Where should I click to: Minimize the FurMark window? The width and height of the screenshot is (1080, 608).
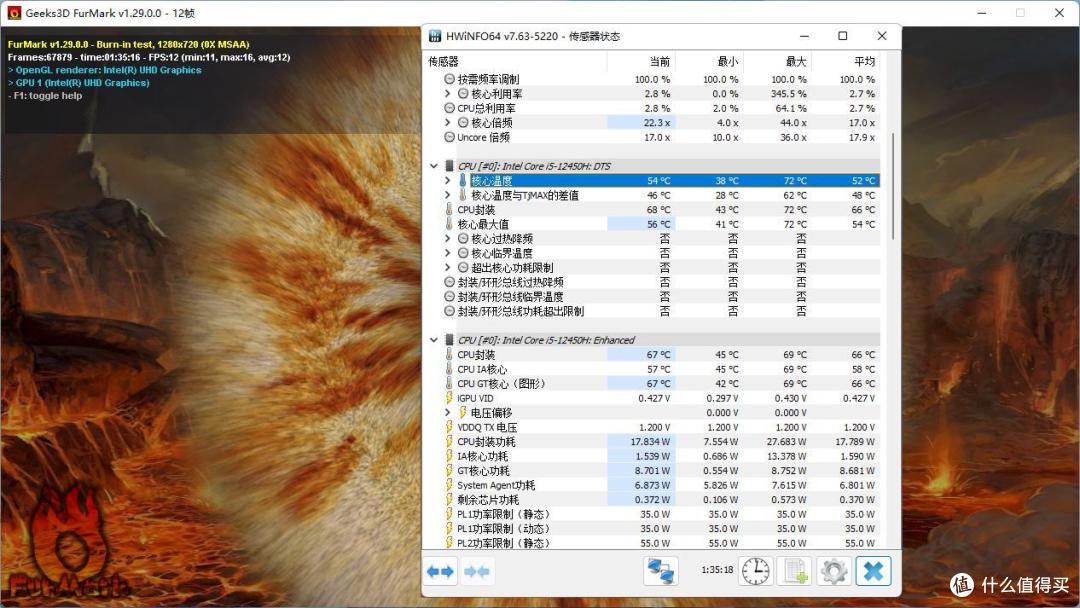982,12
